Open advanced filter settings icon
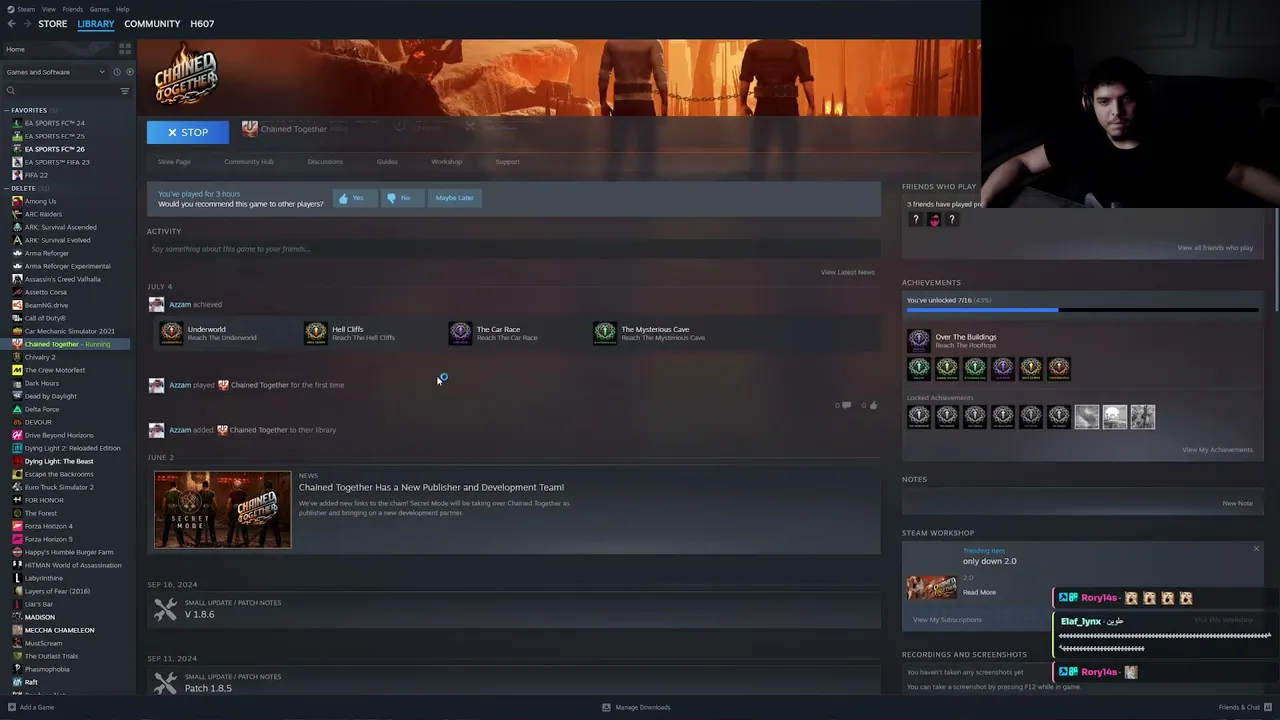Image resolution: width=1280 pixels, height=720 pixels. 125,91
